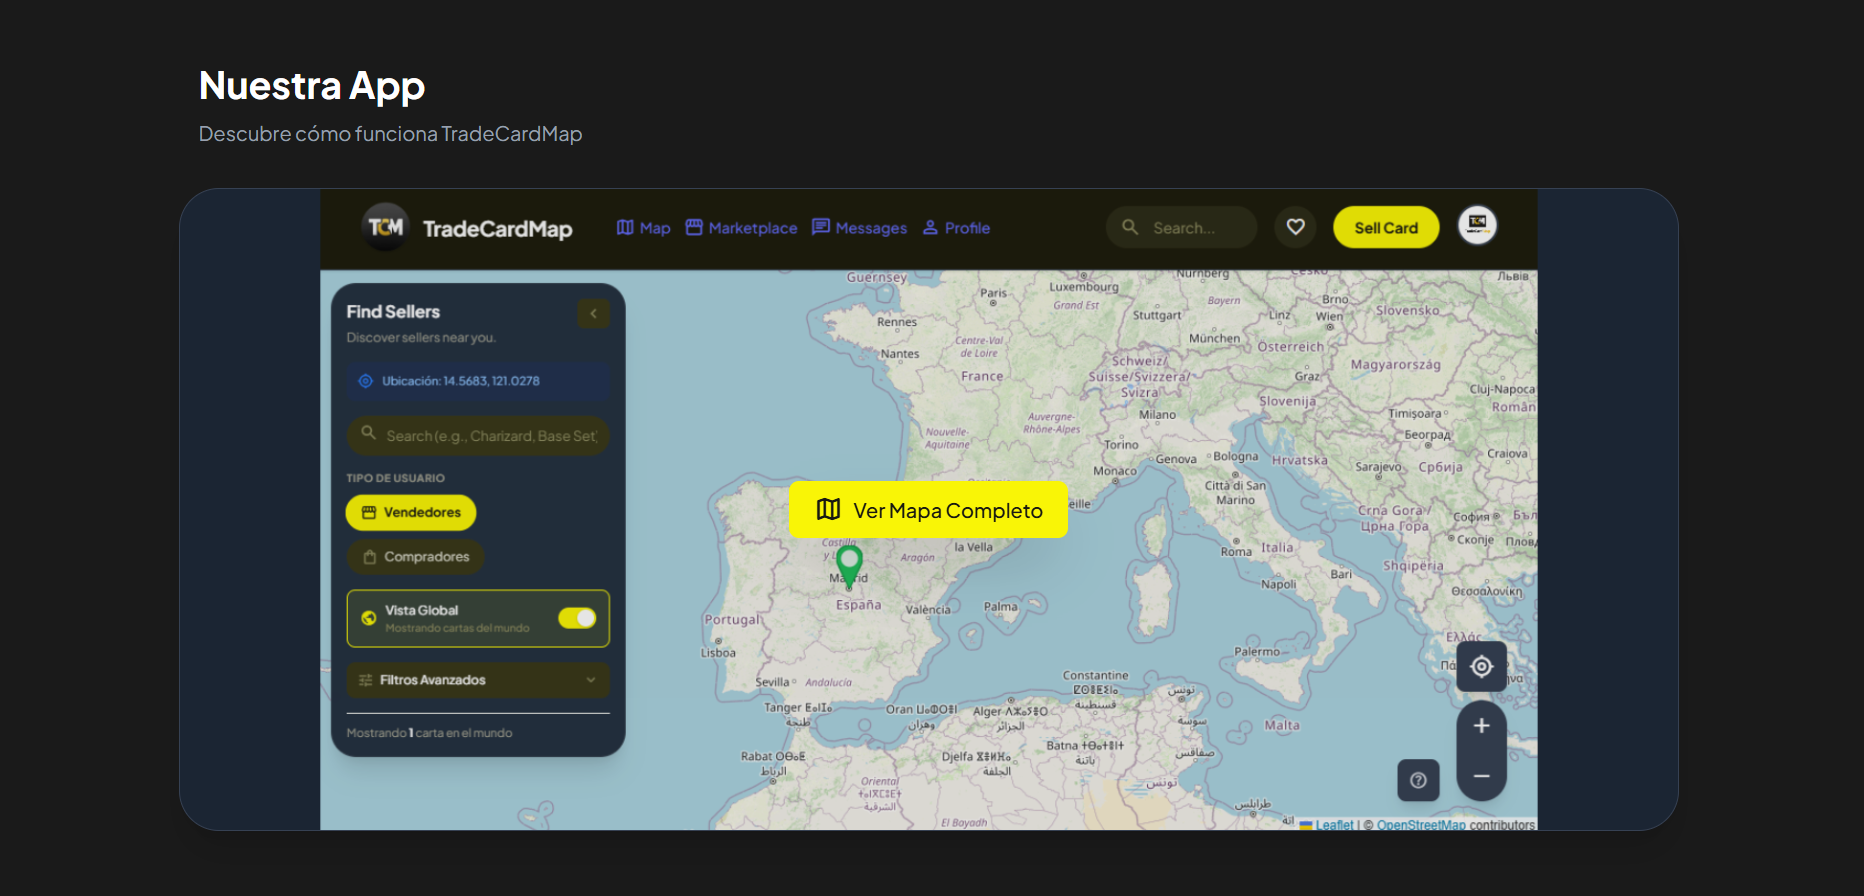
Task: Open the Marketplace page
Action: point(741,228)
